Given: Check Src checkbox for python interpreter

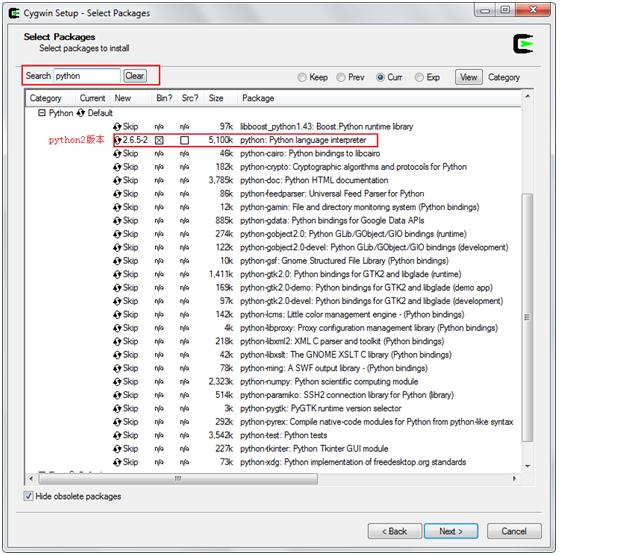Looking at the screenshot, I should click(x=184, y=140).
